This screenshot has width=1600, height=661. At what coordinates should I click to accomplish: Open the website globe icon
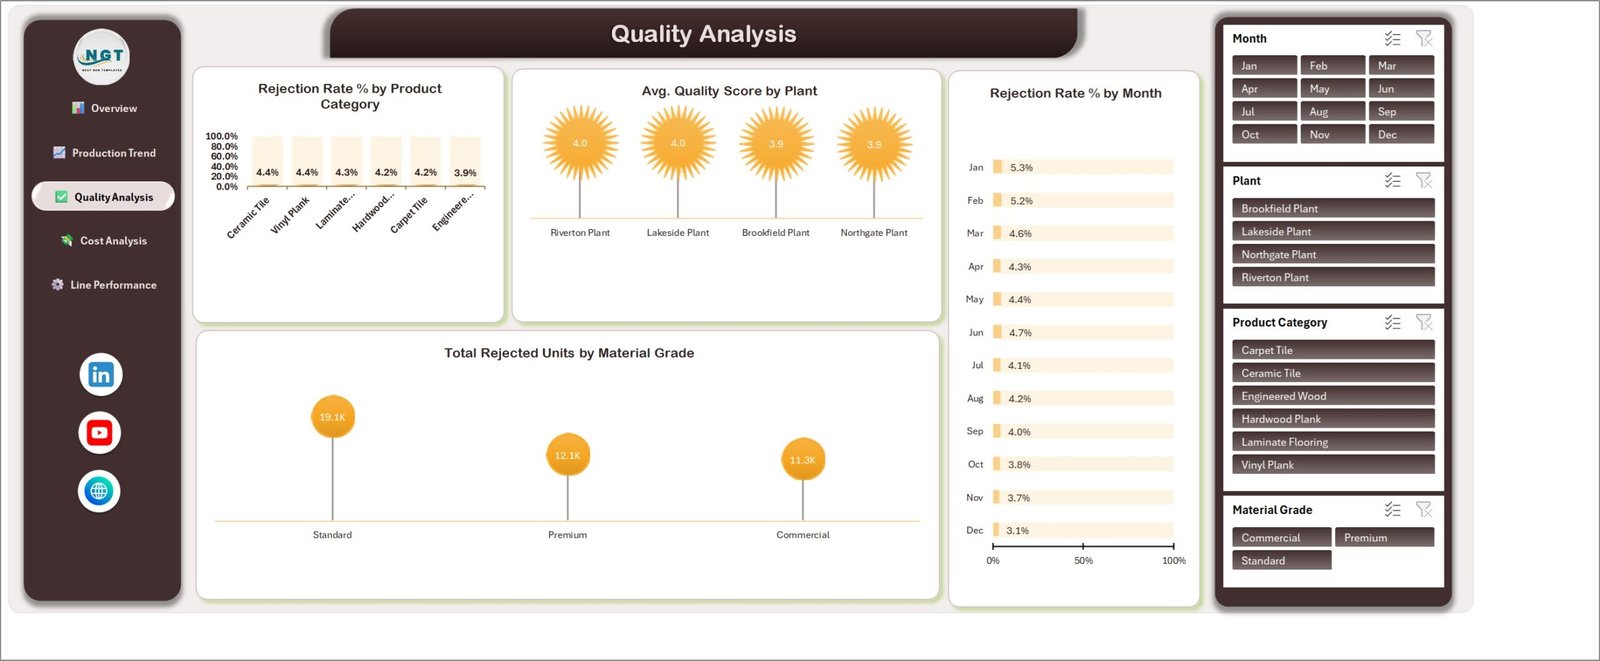pos(99,491)
